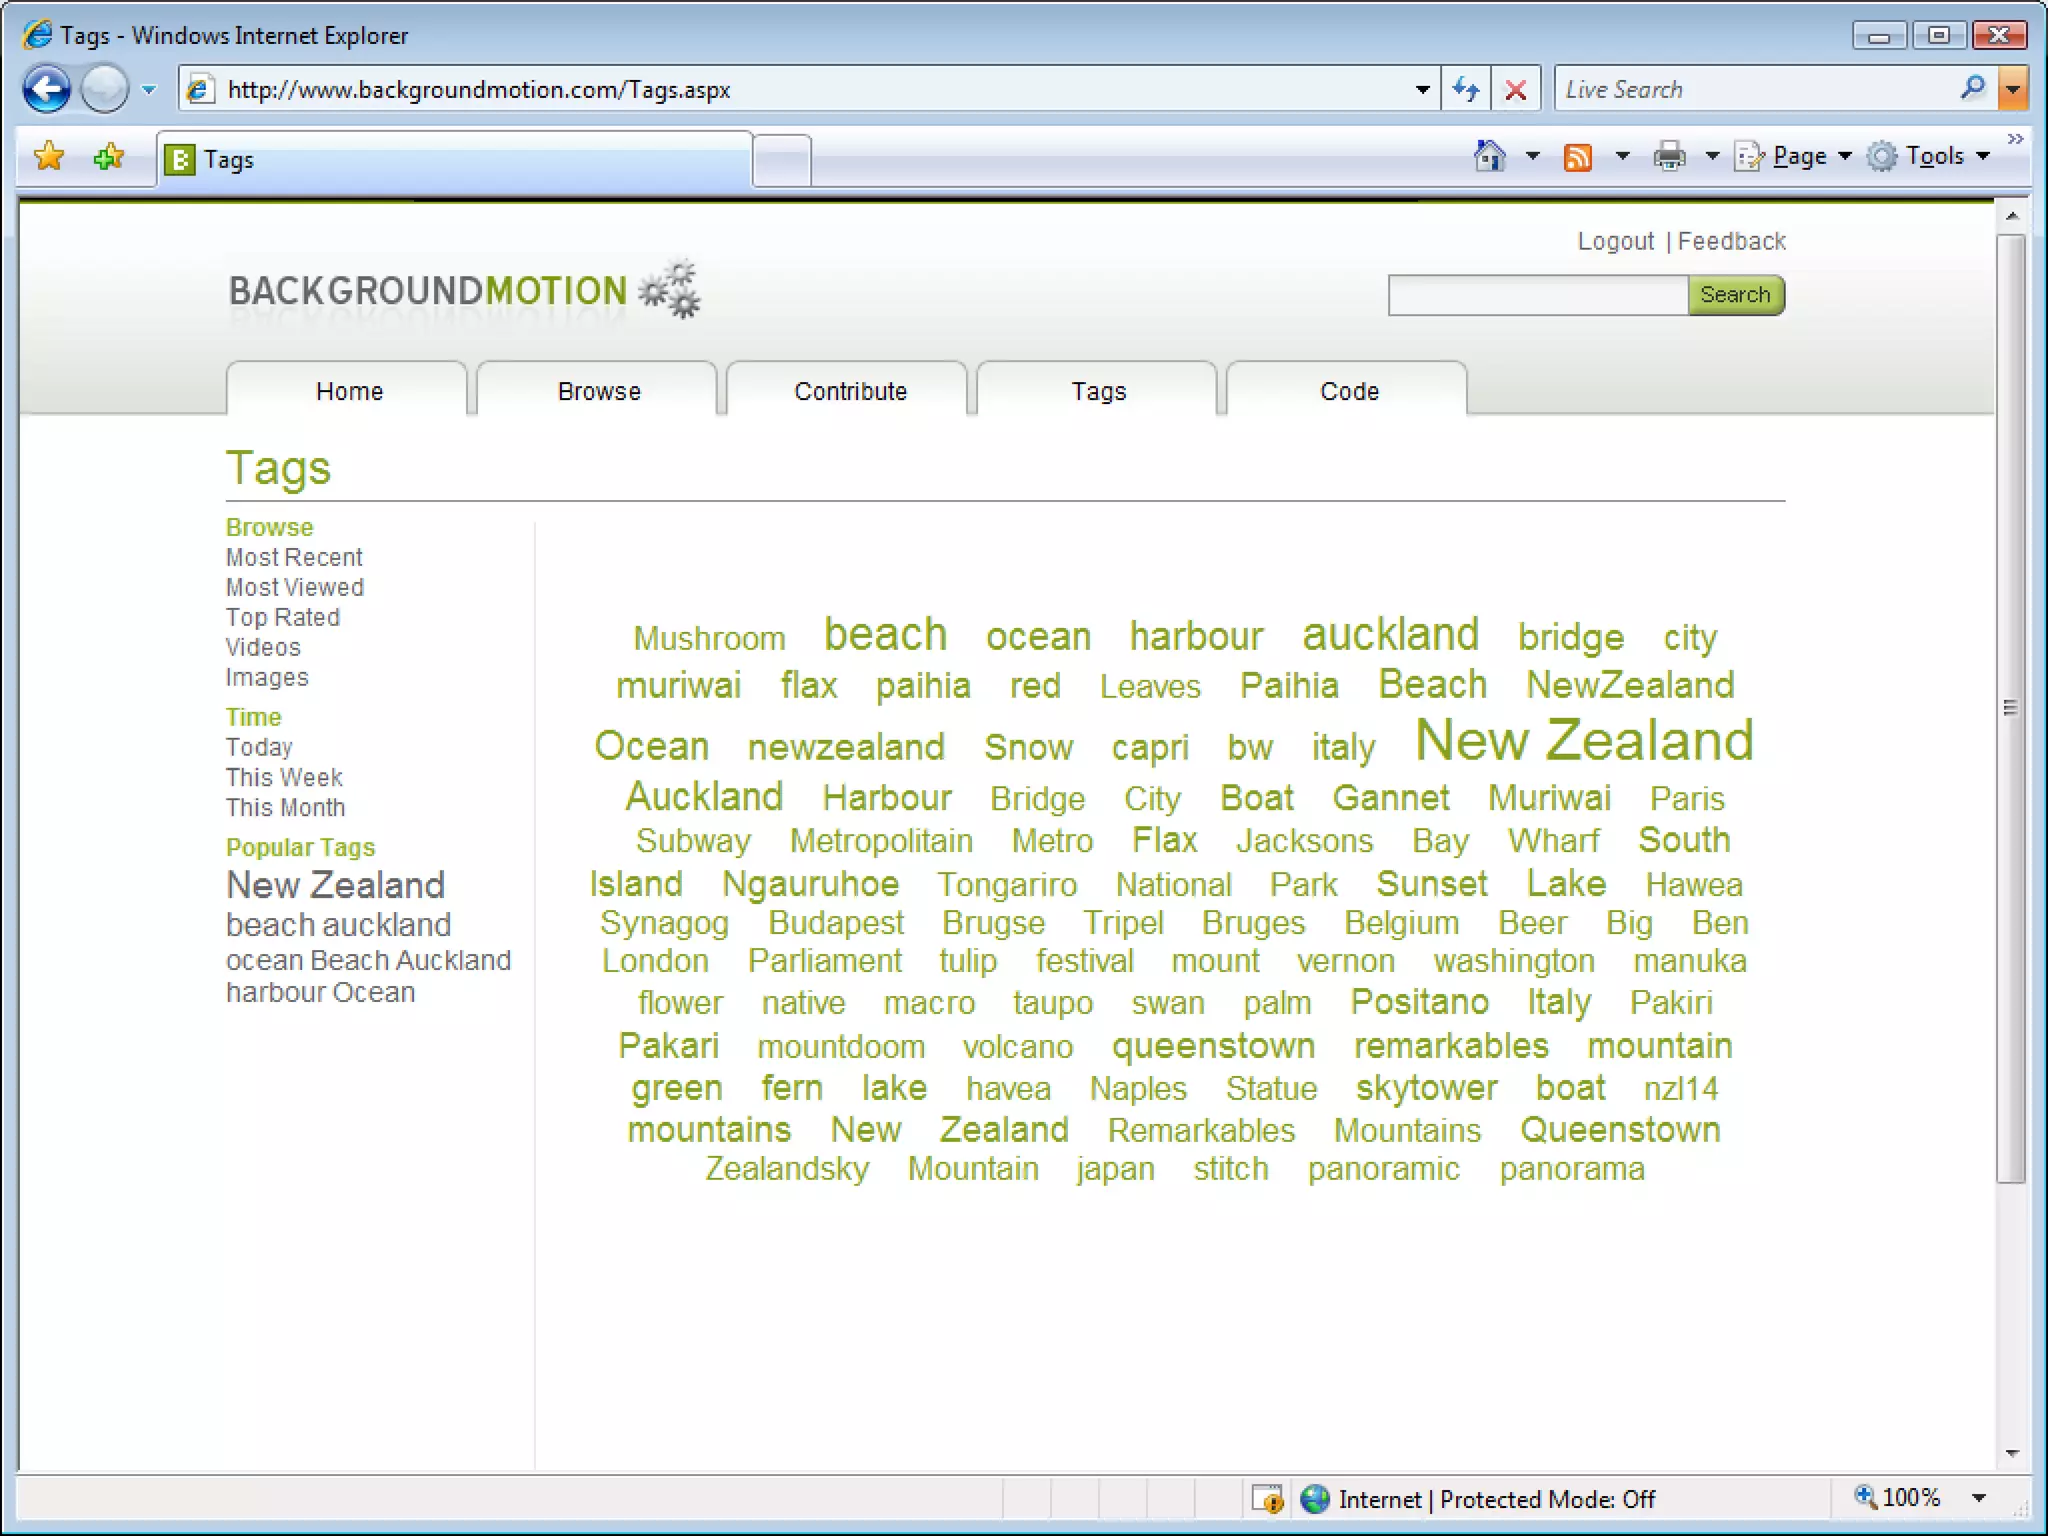
Task: Click the Gannet tag
Action: click(x=1390, y=798)
